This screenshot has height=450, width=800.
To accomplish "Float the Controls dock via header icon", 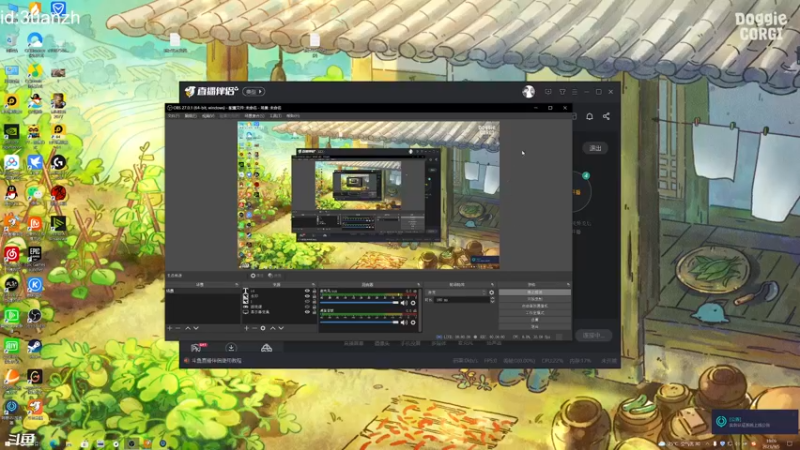I will coord(568,285).
